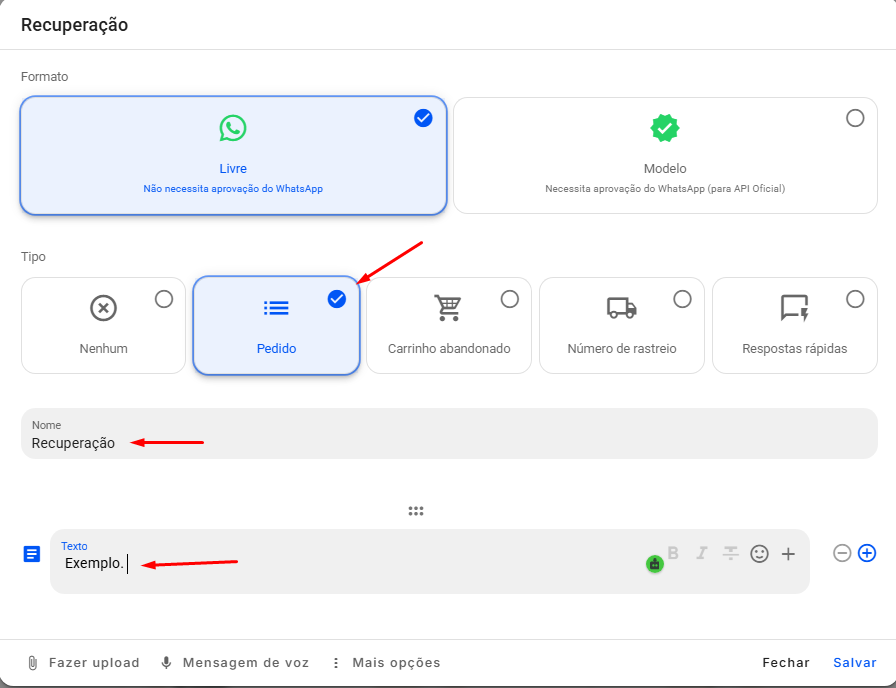The height and width of the screenshot is (688, 896).
Task: Click the 'Respostas rápidas' label
Action: (x=795, y=349)
